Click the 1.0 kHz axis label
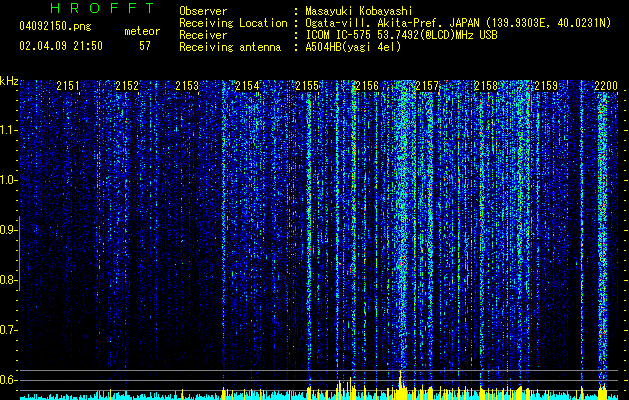 [x=8, y=180]
